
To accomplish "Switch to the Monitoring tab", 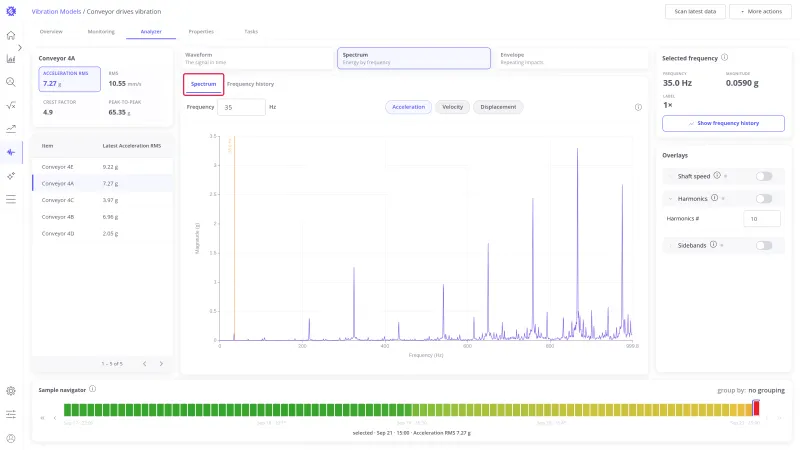I will [x=101, y=32].
